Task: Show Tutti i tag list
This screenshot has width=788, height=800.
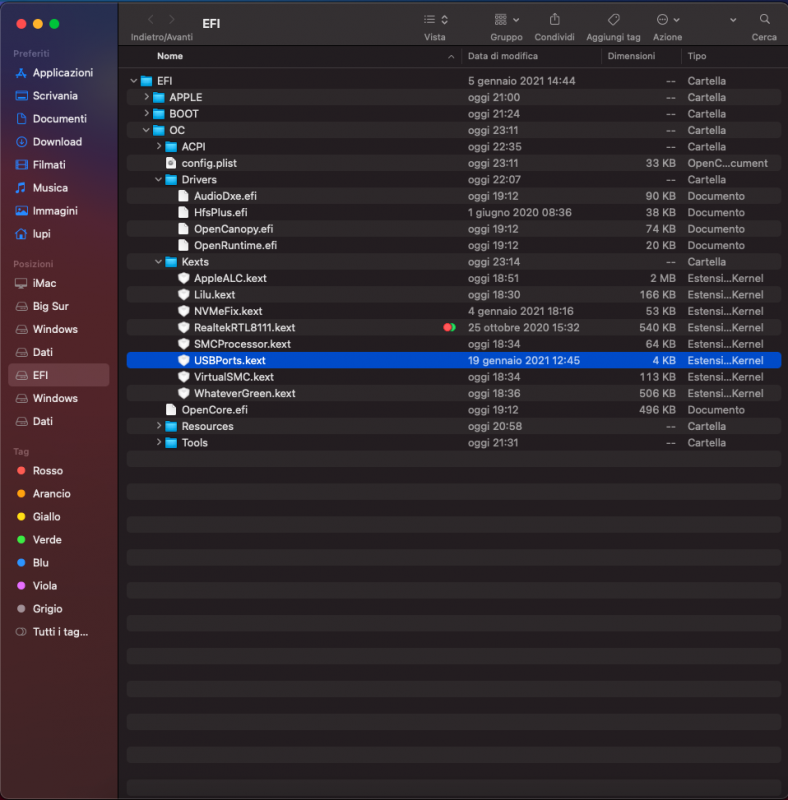Action: coord(59,632)
